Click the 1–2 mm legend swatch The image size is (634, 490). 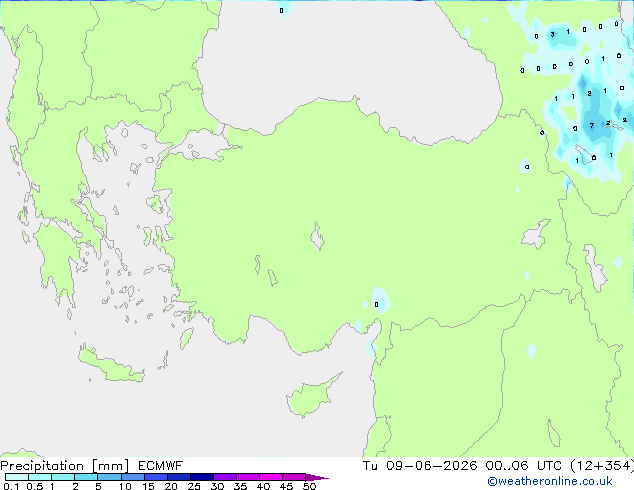click(63, 477)
